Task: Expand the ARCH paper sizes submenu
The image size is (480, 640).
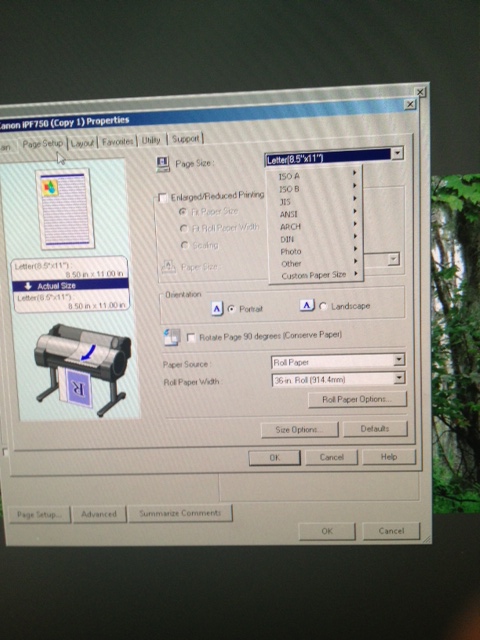Action: [x=316, y=226]
